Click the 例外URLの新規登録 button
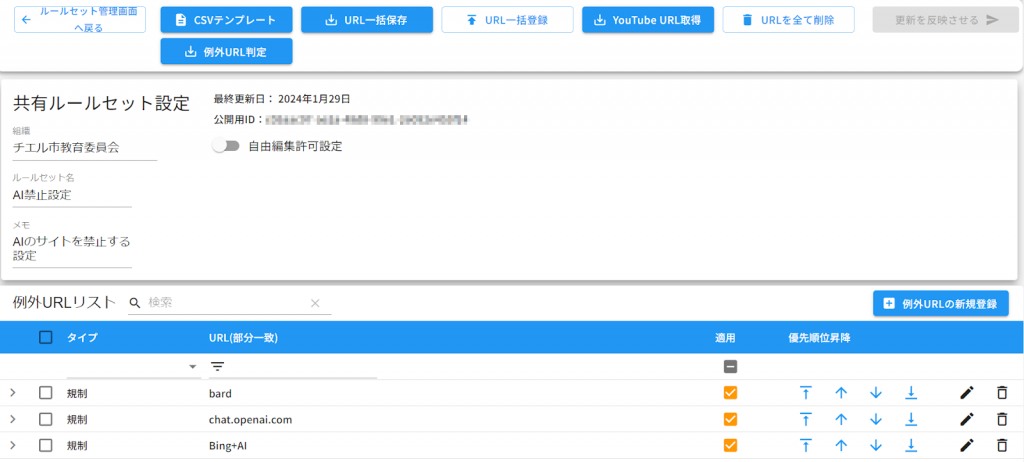Image resolution: width=1024 pixels, height=462 pixels. (940, 304)
